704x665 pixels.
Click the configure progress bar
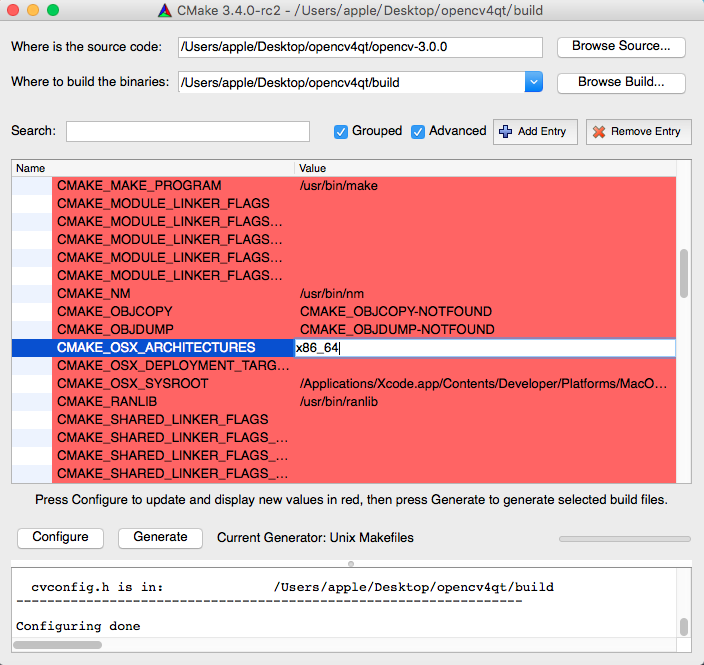tap(625, 538)
